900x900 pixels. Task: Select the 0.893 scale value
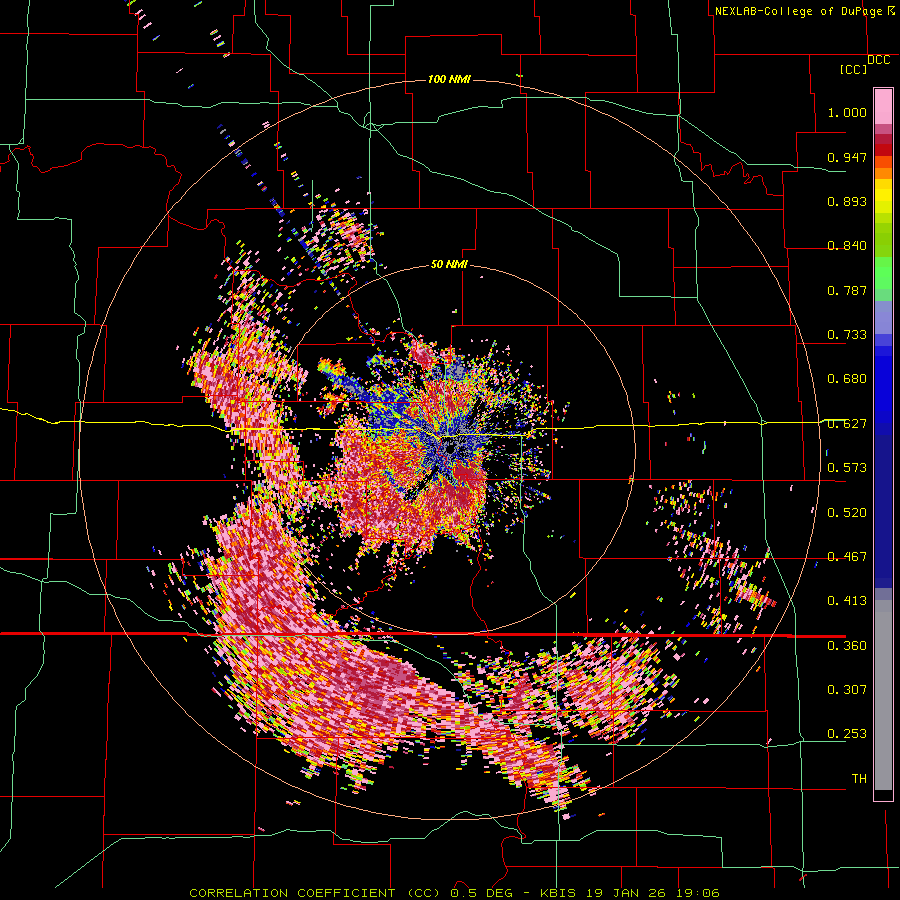(x=847, y=201)
